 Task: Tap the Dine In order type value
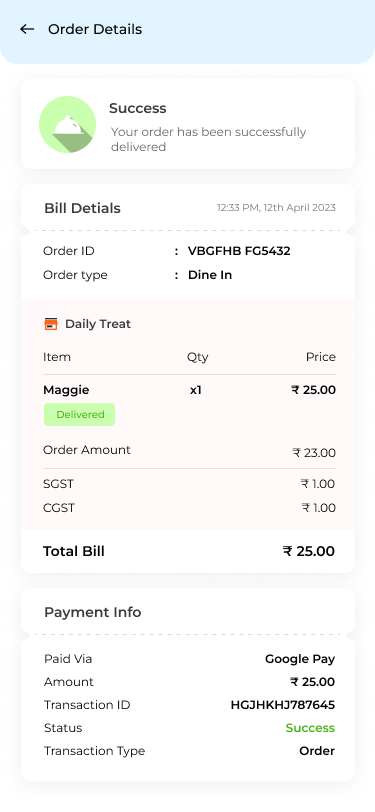210,275
